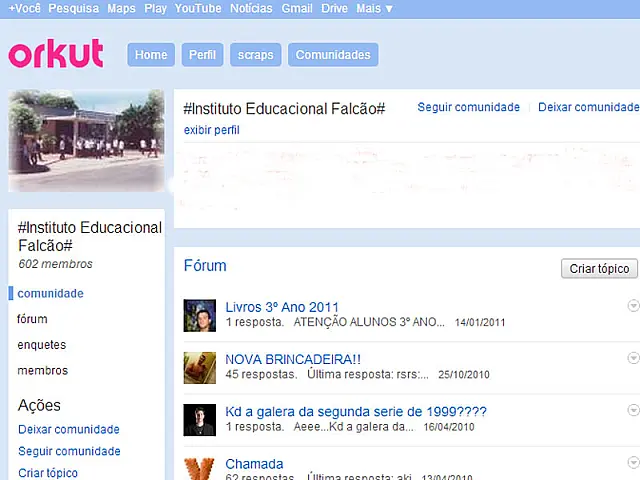Expand options arrow for Kd a galera topic

[633, 410]
